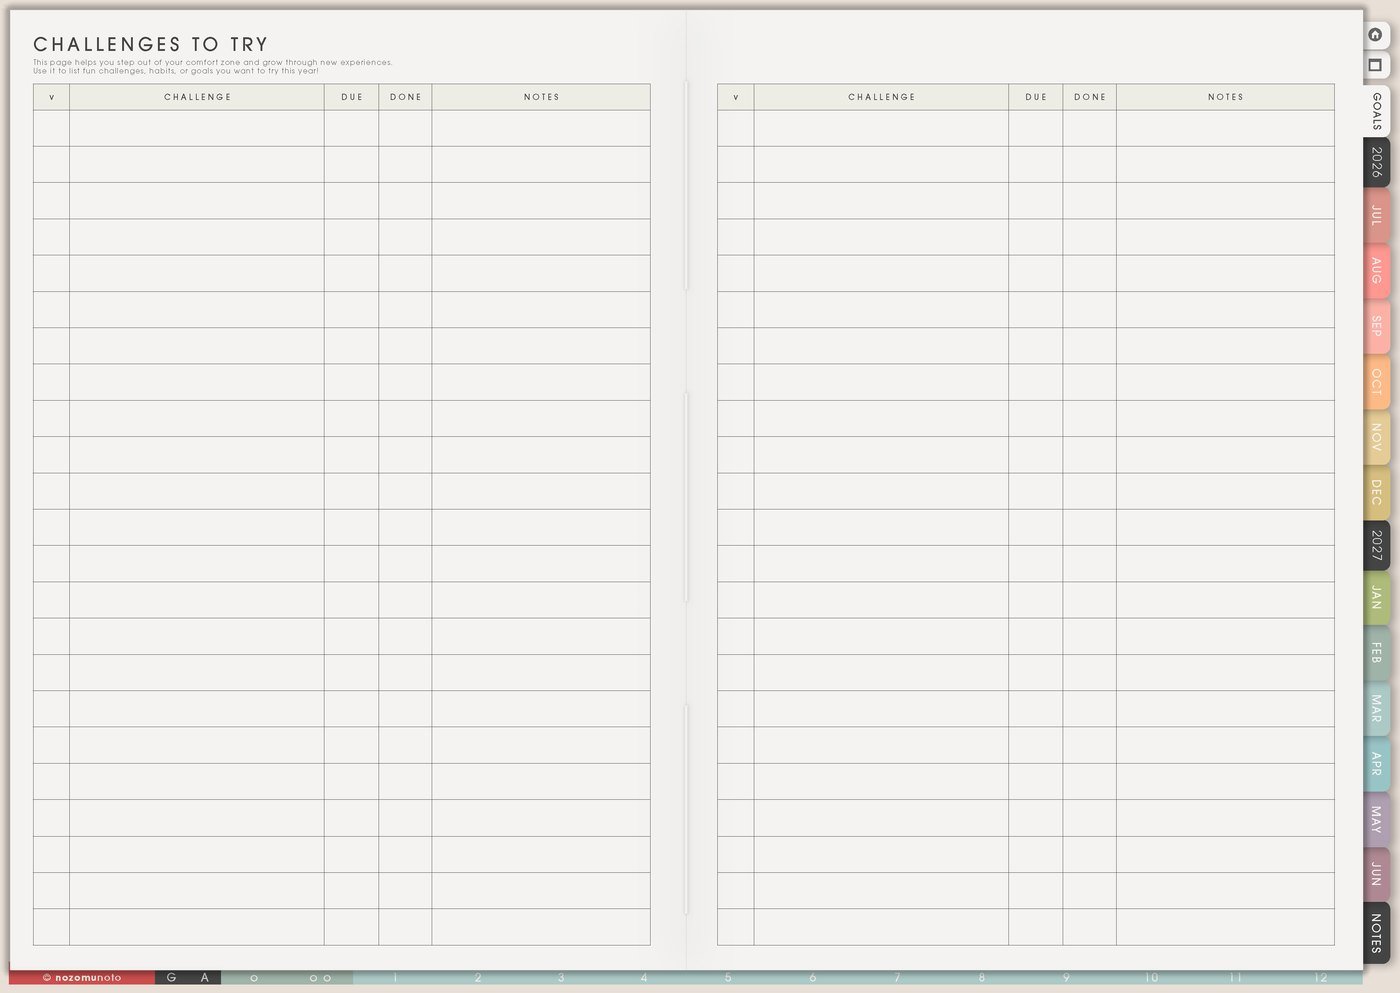Open bottom tab number 8

click(x=982, y=978)
